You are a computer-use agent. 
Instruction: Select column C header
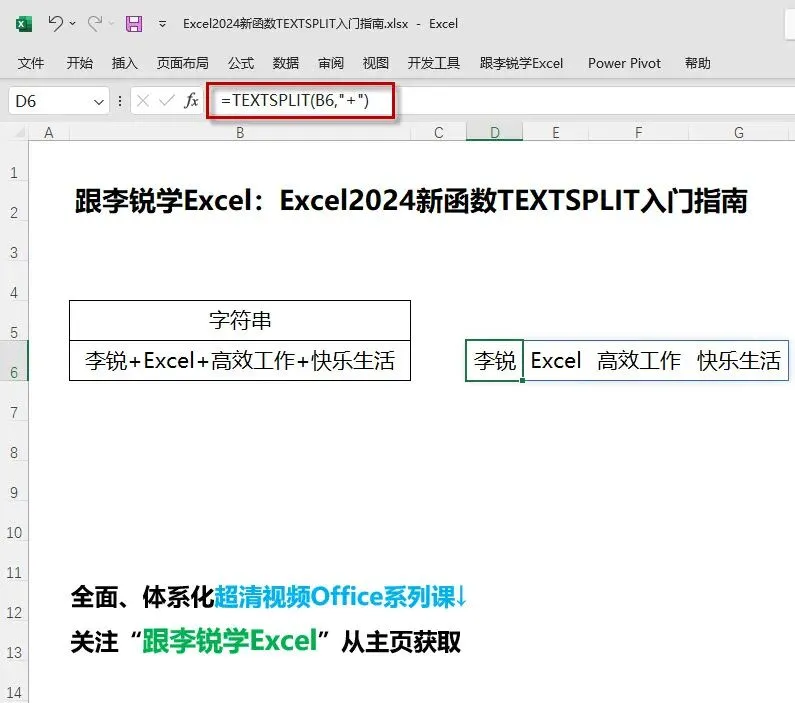click(x=439, y=133)
